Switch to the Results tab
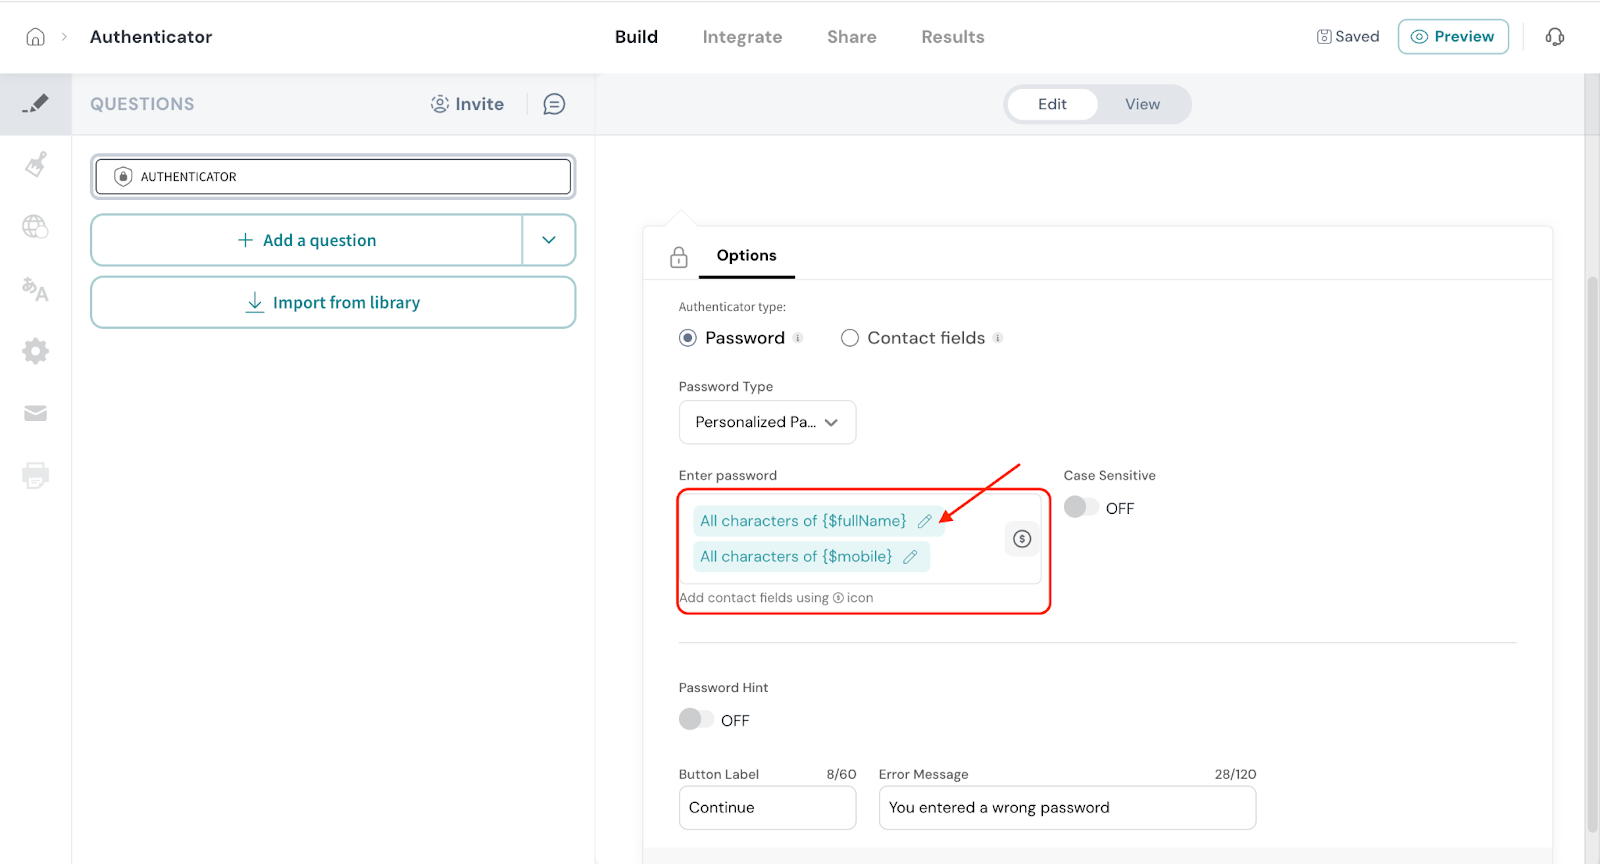This screenshot has width=1600, height=864. [x=952, y=37]
